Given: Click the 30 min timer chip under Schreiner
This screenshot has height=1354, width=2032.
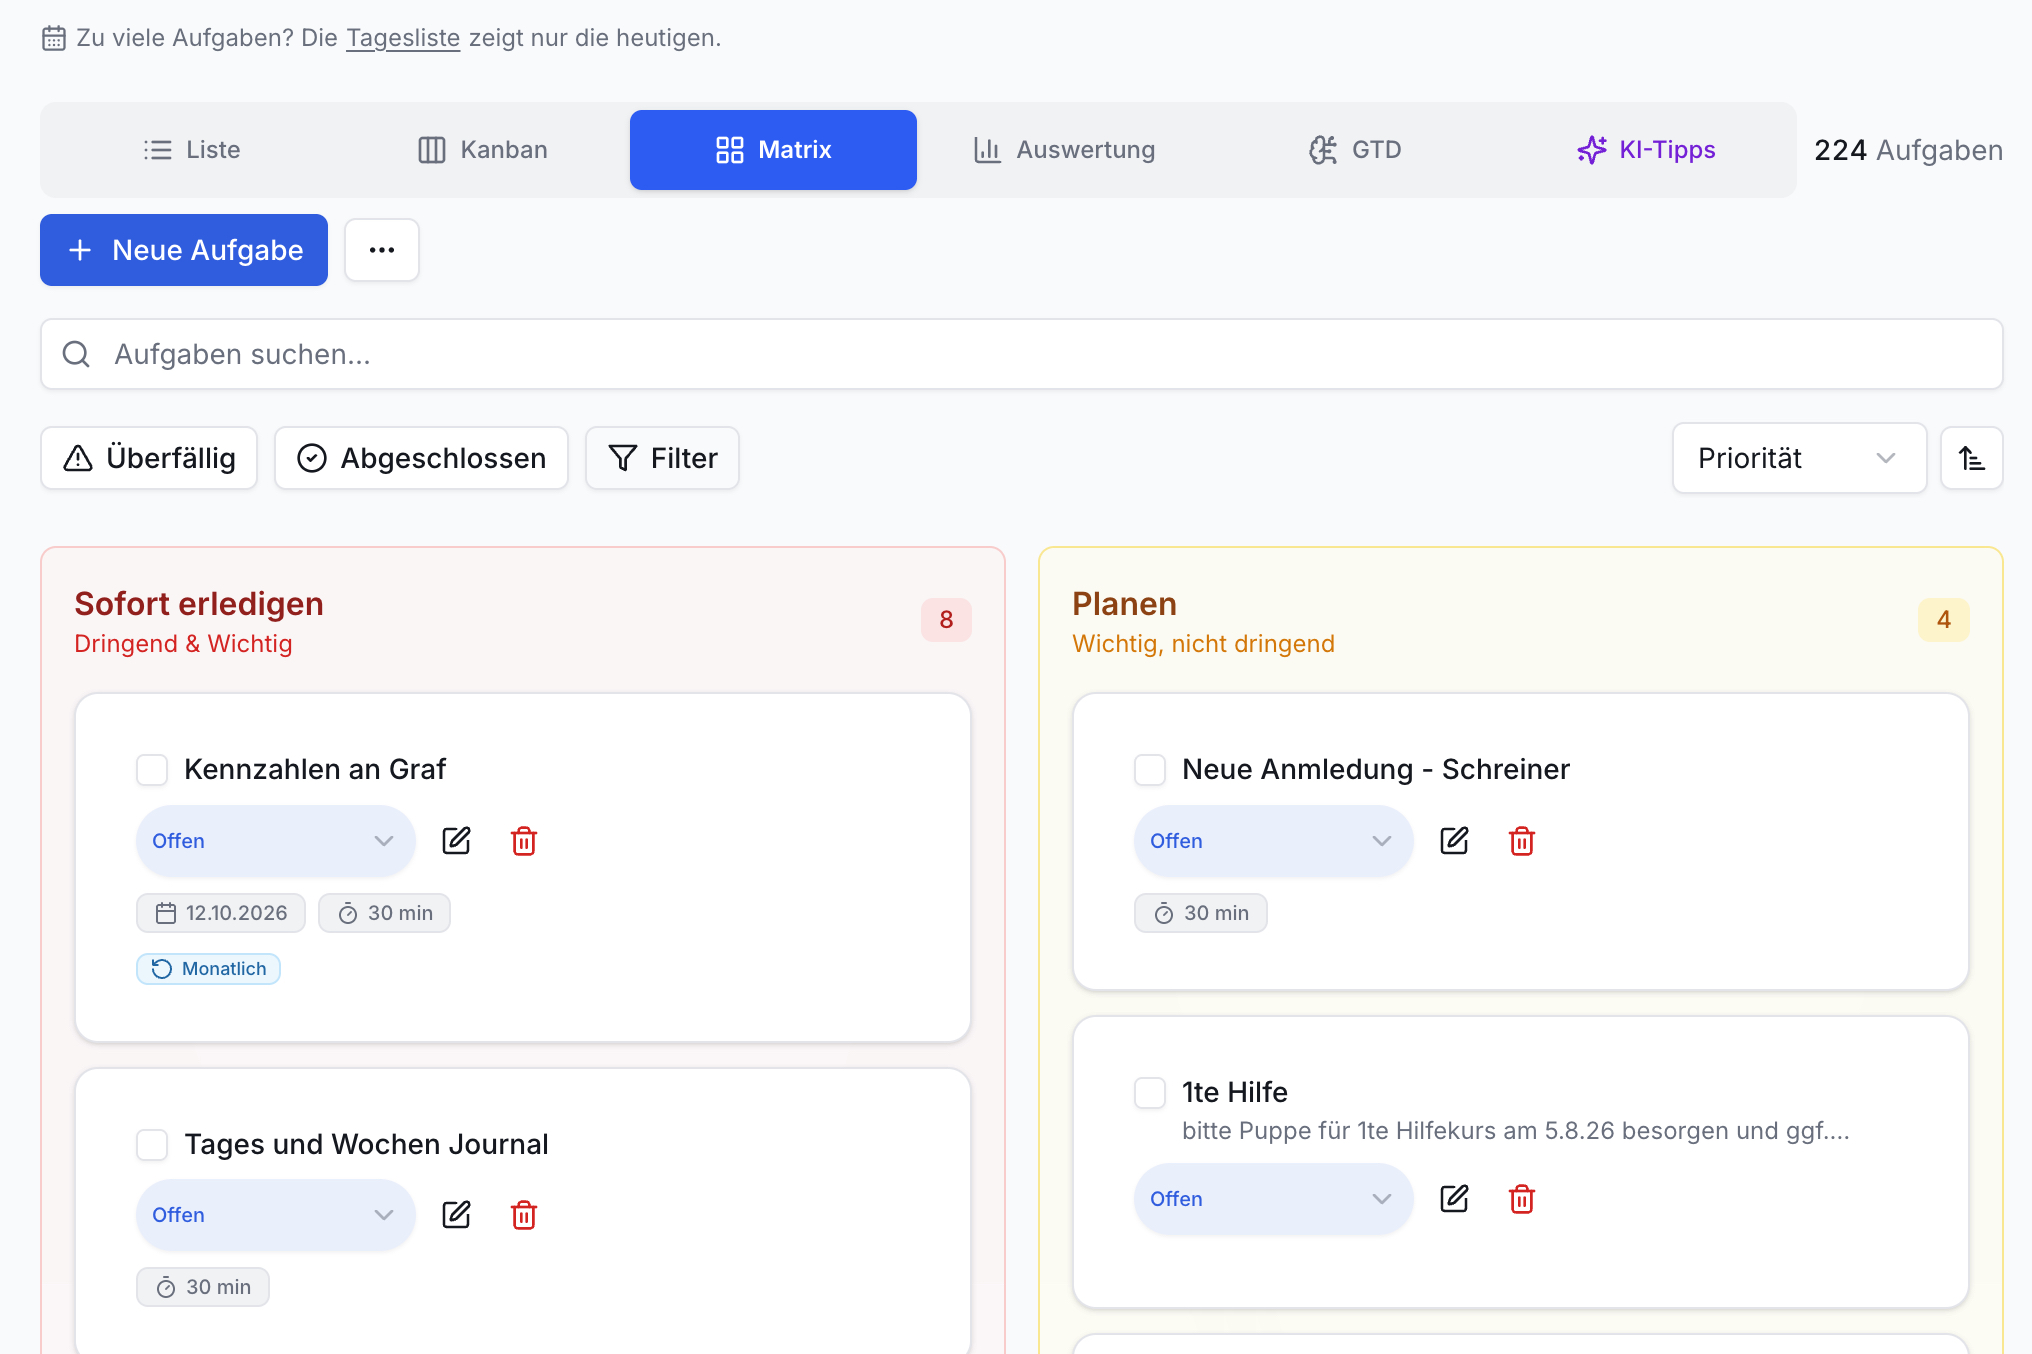Looking at the screenshot, I should tap(1201, 913).
